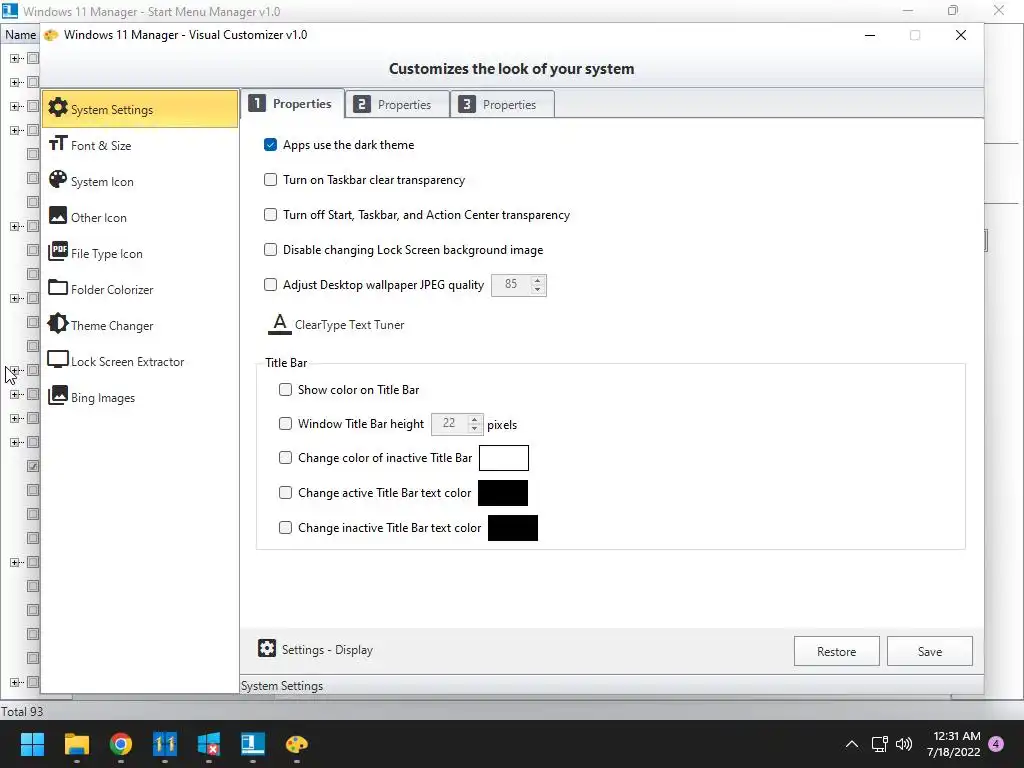Enable Turn on Taskbar clear transparency

(270, 179)
